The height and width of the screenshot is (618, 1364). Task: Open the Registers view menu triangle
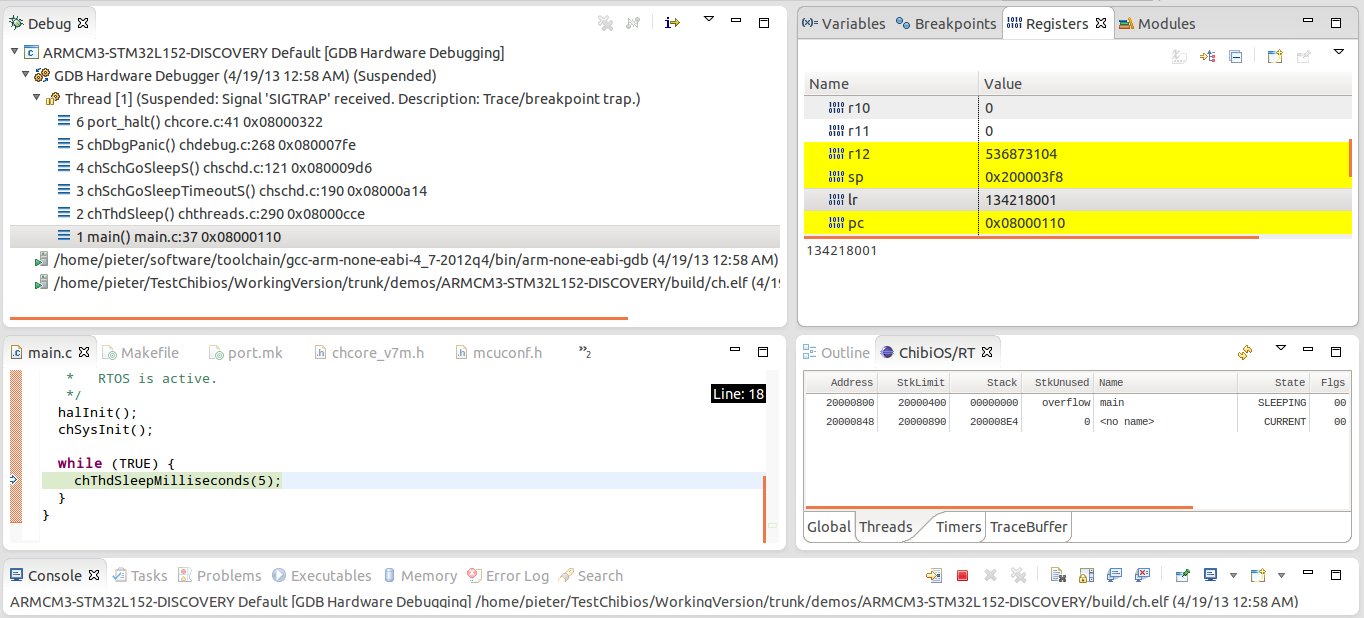click(1339, 52)
